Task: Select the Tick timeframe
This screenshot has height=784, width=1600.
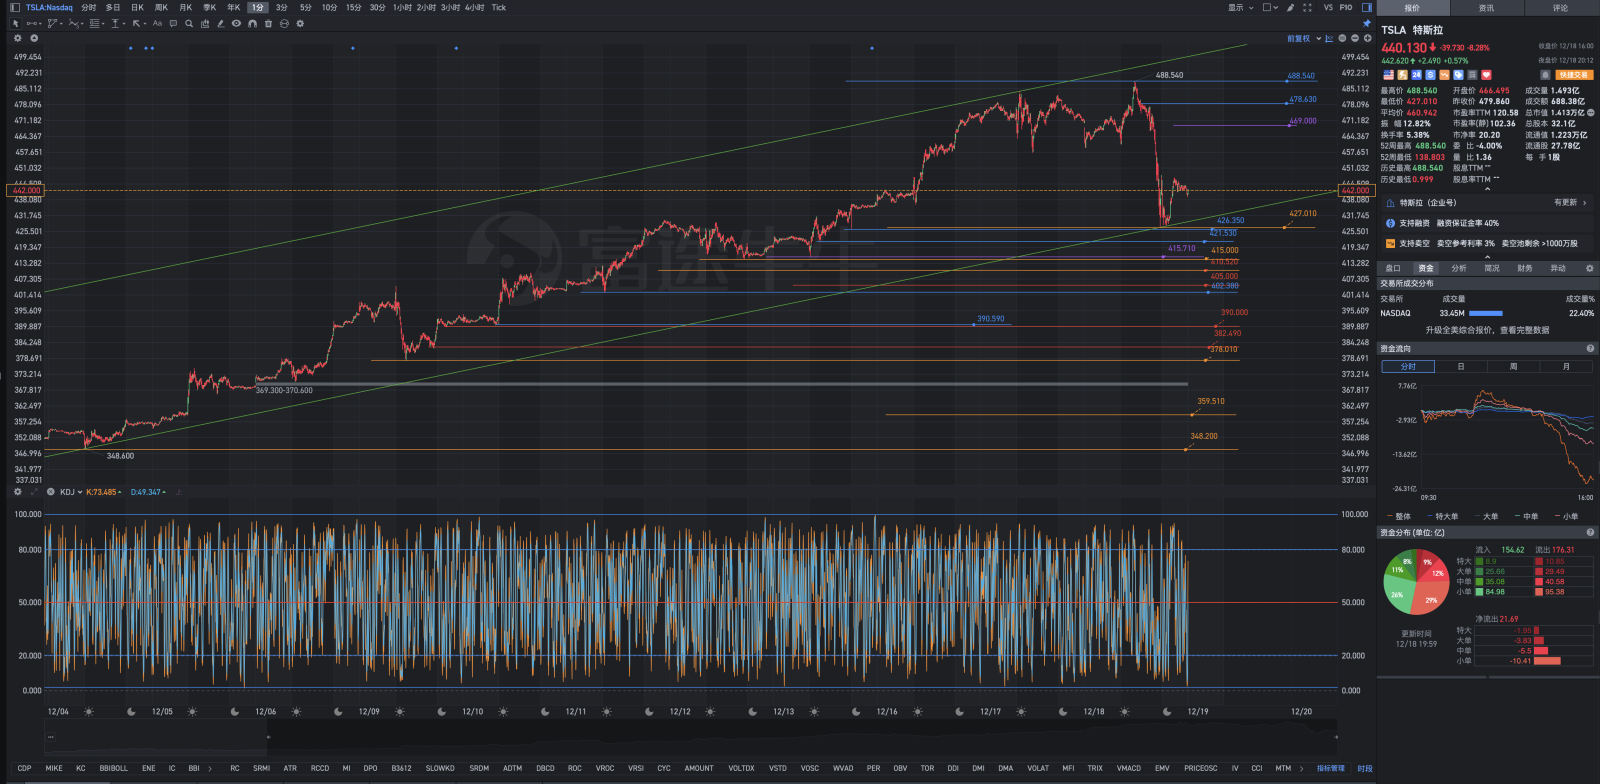Action: click(x=498, y=7)
